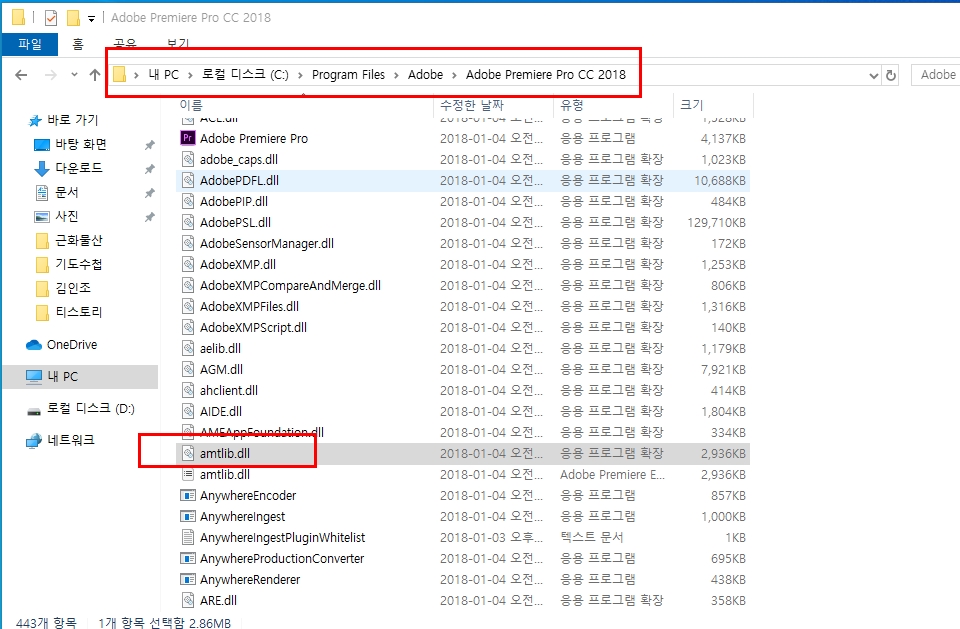Click the Back navigation arrow

(21, 75)
